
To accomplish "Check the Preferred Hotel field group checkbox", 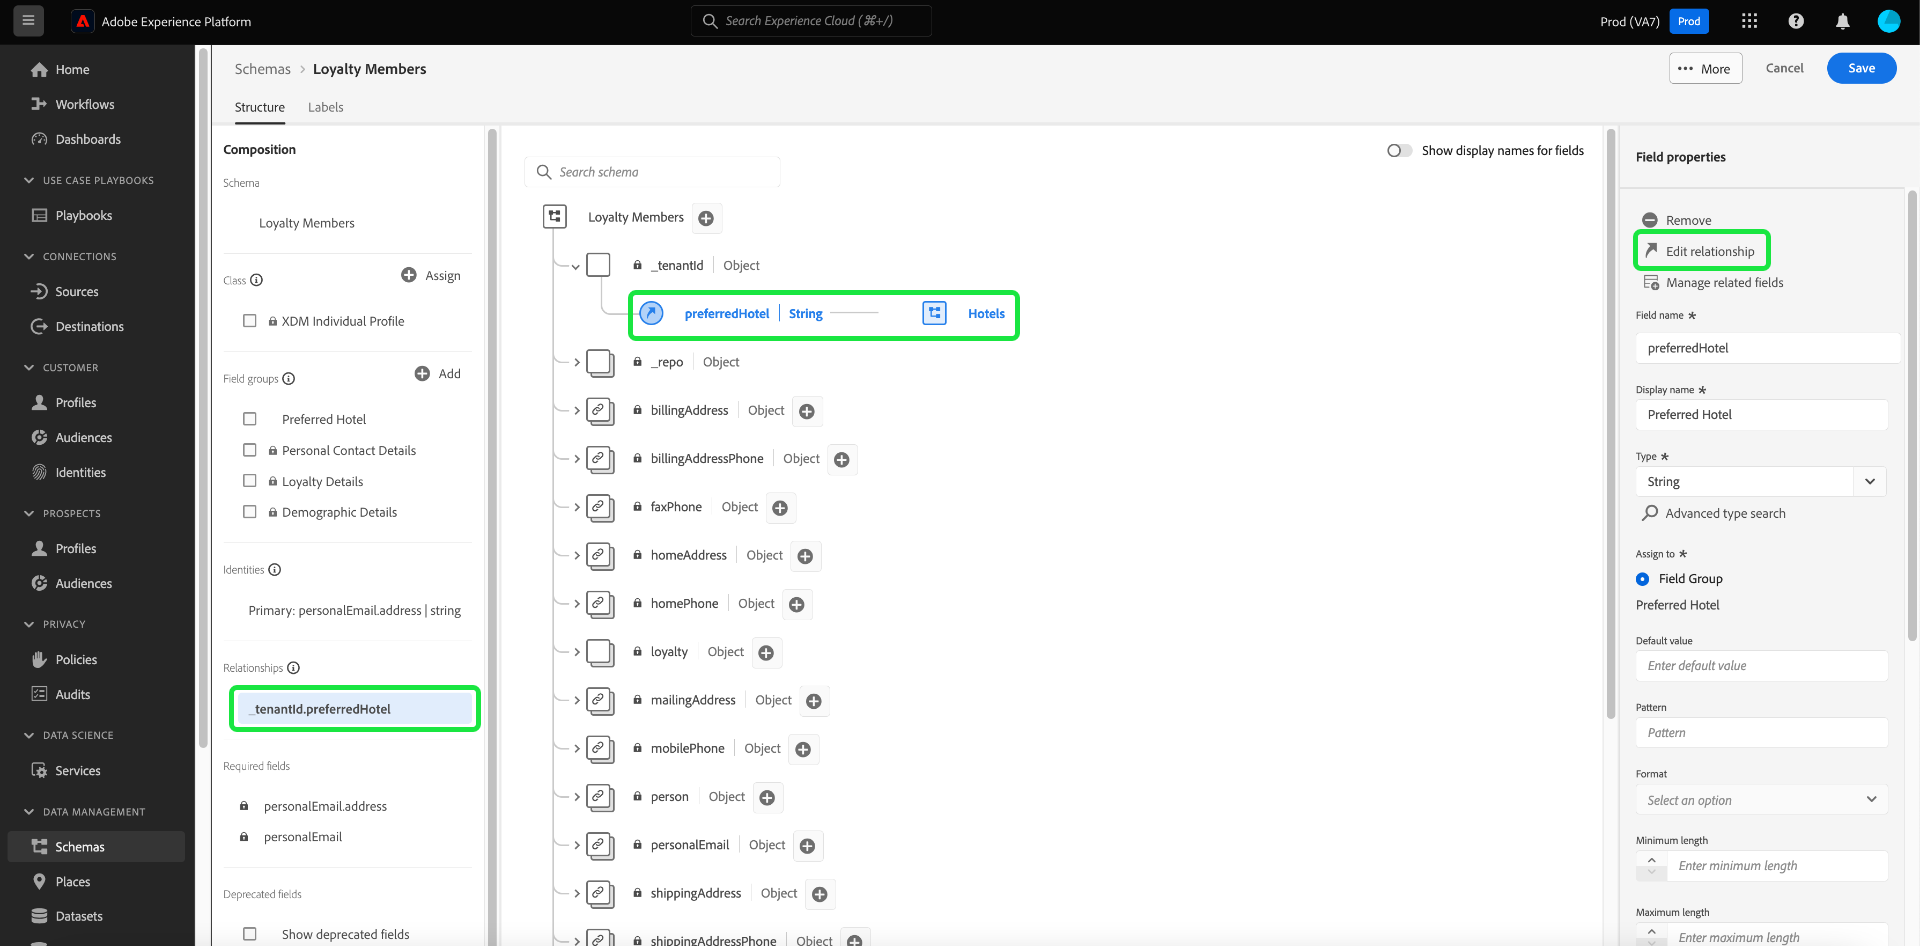I will pos(250,419).
